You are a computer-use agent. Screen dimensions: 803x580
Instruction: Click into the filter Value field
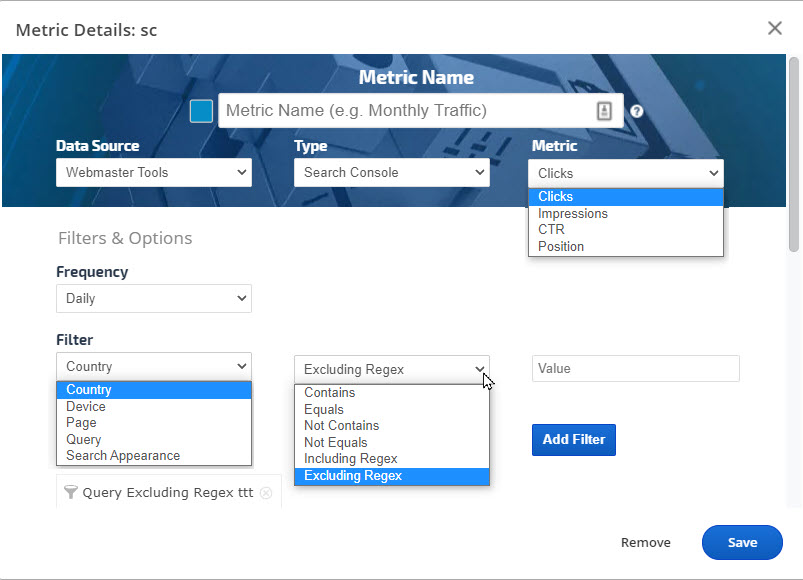coord(635,368)
